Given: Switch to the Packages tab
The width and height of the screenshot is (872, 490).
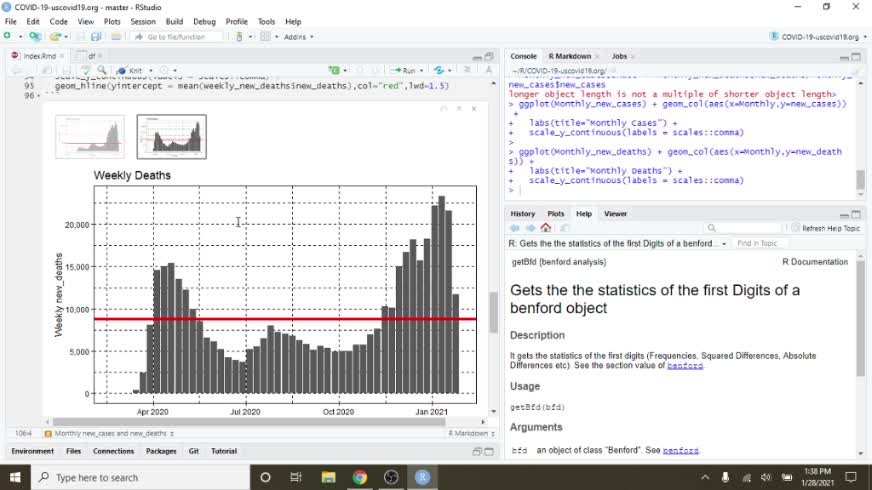Looking at the screenshot, I should point(161,451).
